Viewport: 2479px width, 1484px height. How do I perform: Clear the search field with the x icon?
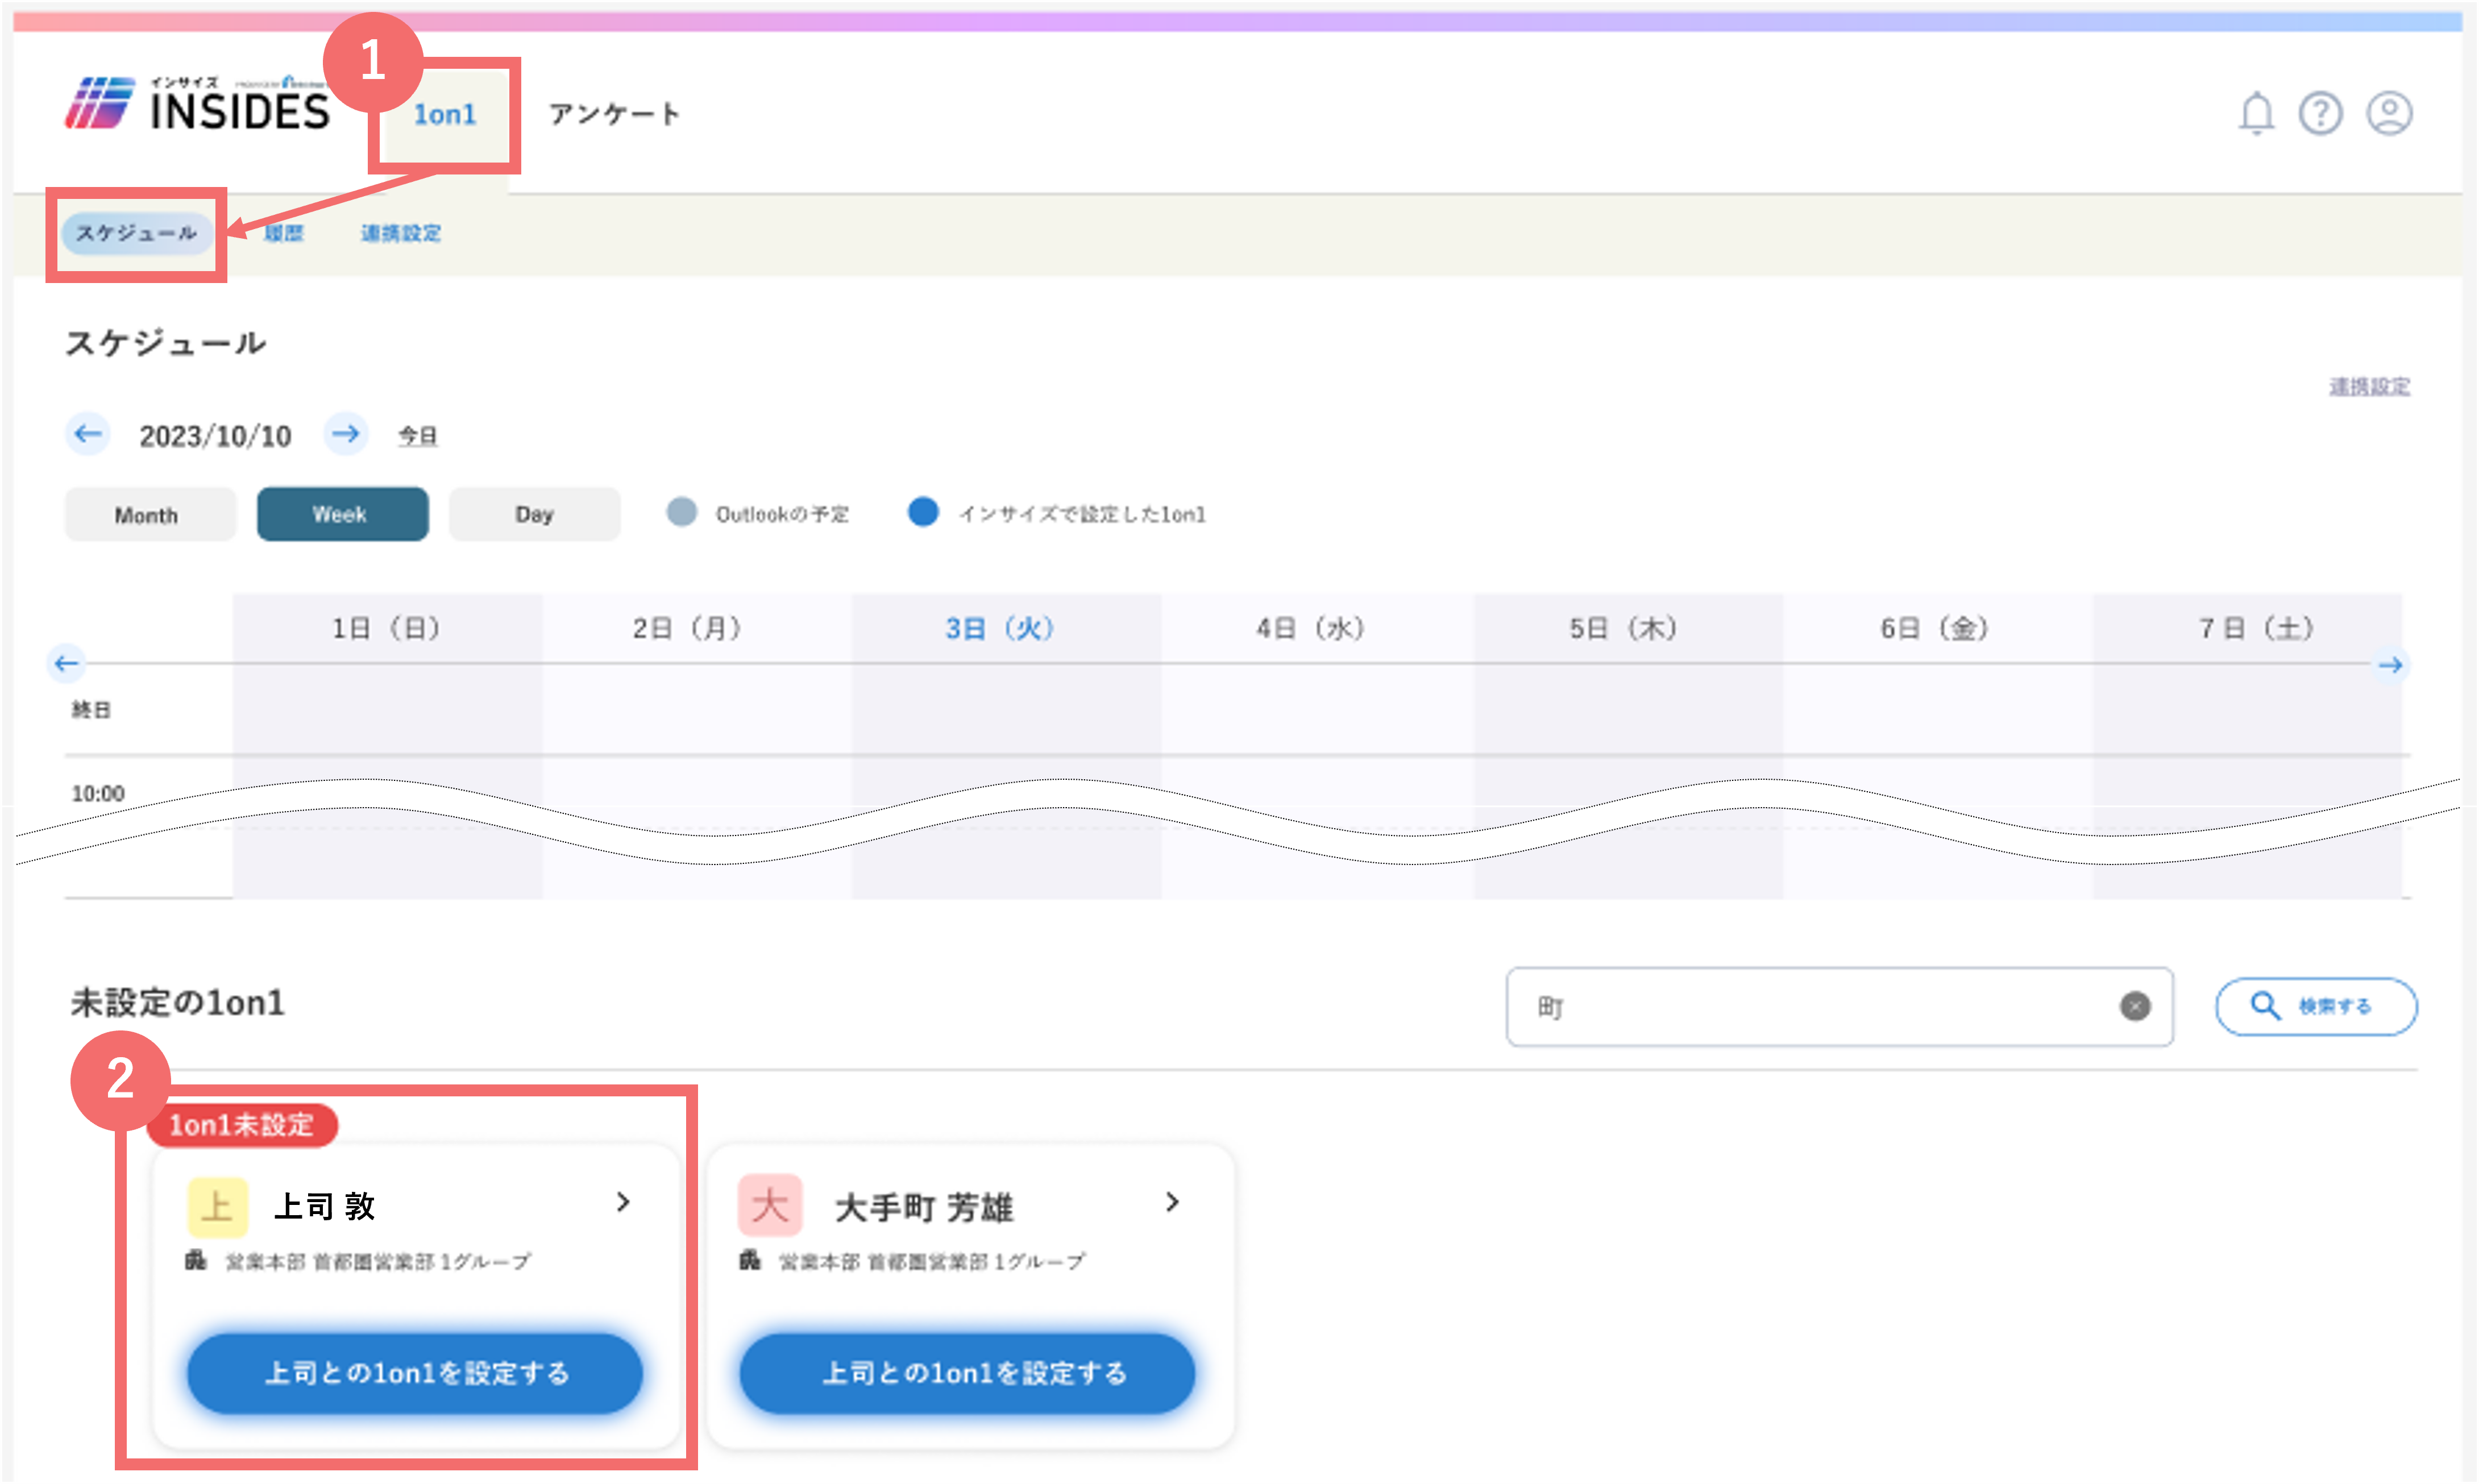tap(2135, 1006)
